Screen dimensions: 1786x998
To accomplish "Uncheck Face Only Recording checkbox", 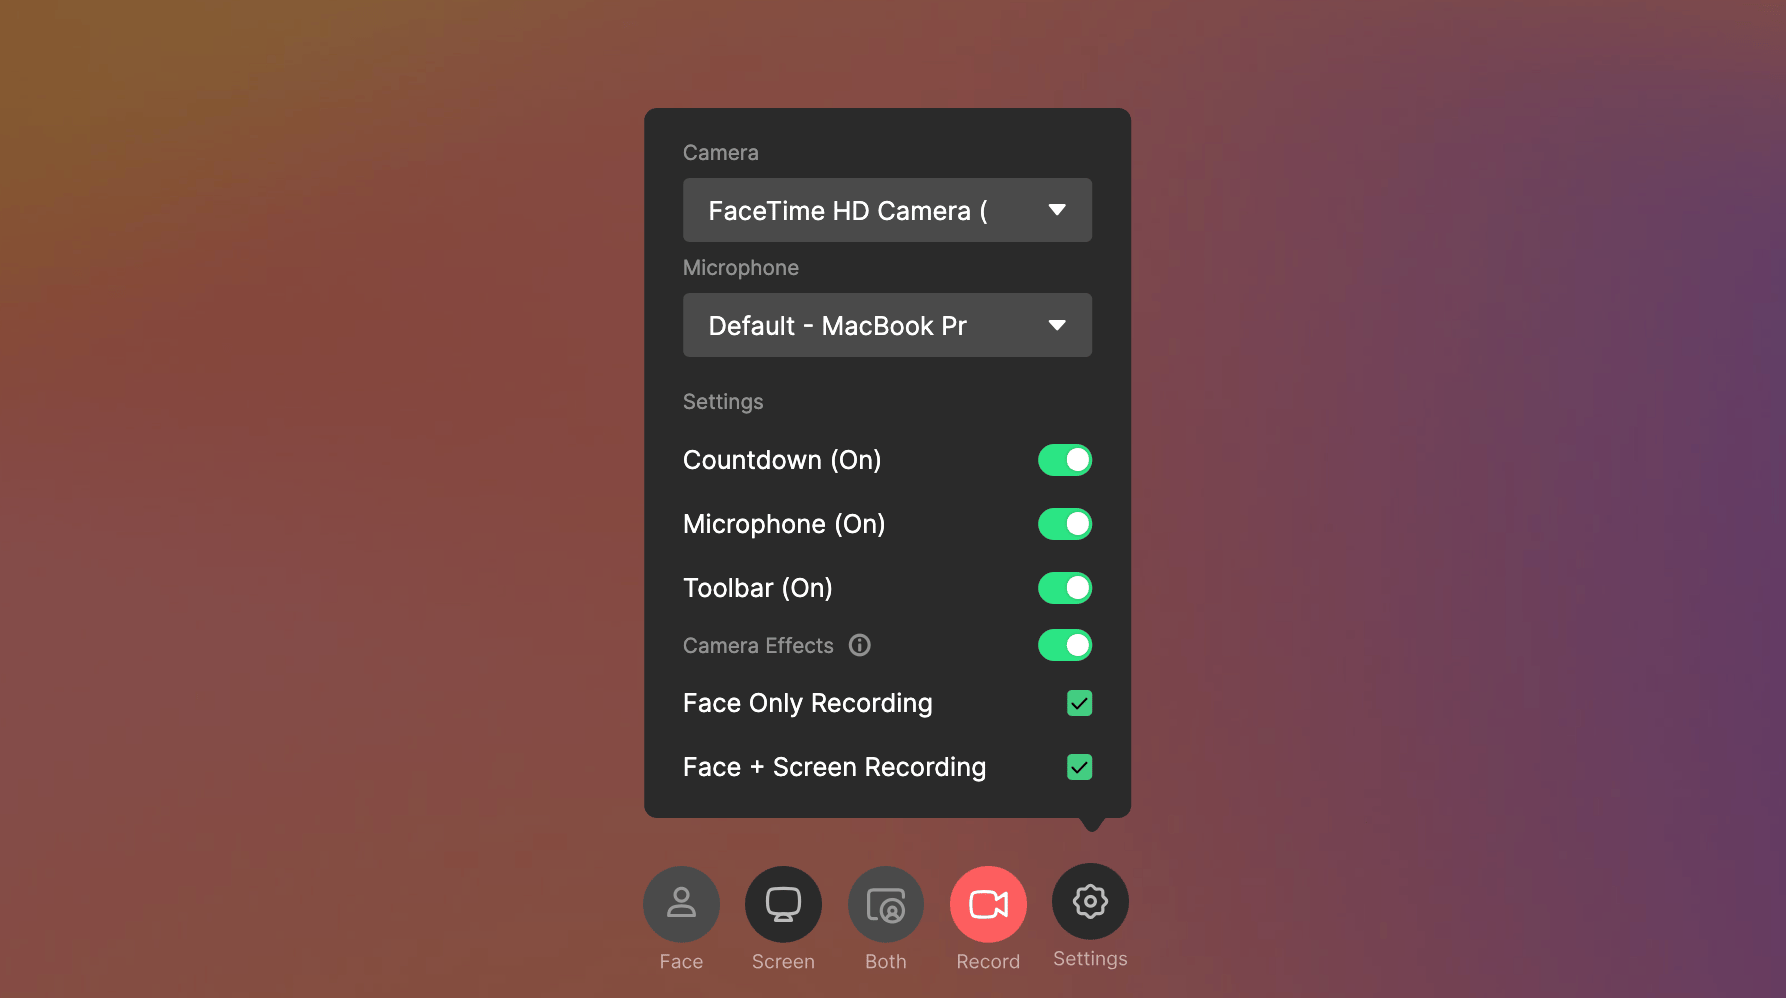I will pyautogui.click(x=1079, y=703).
